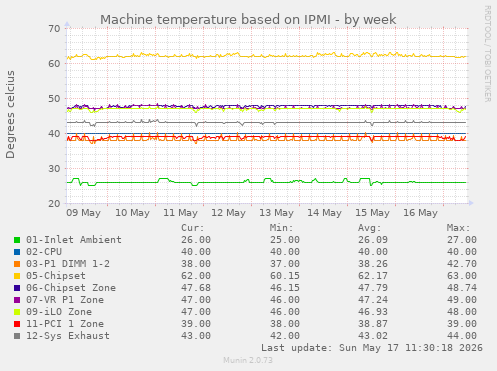Click the Chipset min value 60.15
497x371 pixels.
(x=285, y=276)
